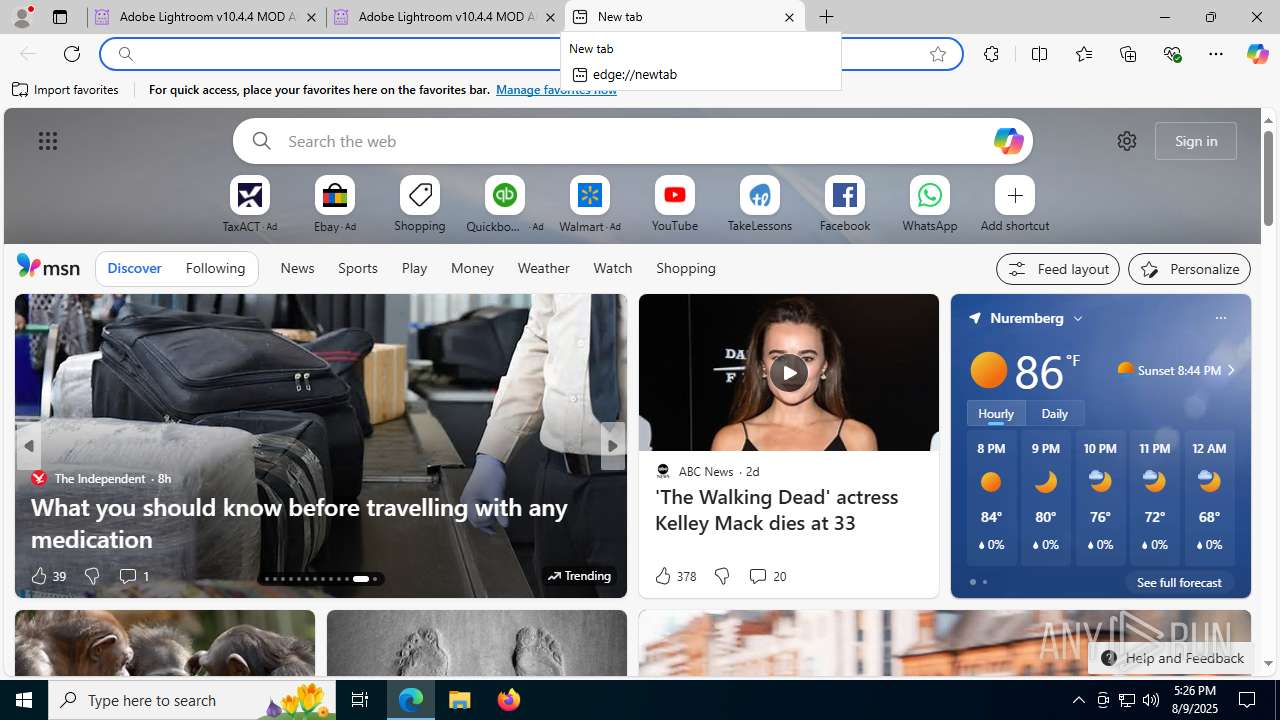The height and width of the screenshot is (720, 1280).
Task: Click Import favorites
Action: coord(66,90)
